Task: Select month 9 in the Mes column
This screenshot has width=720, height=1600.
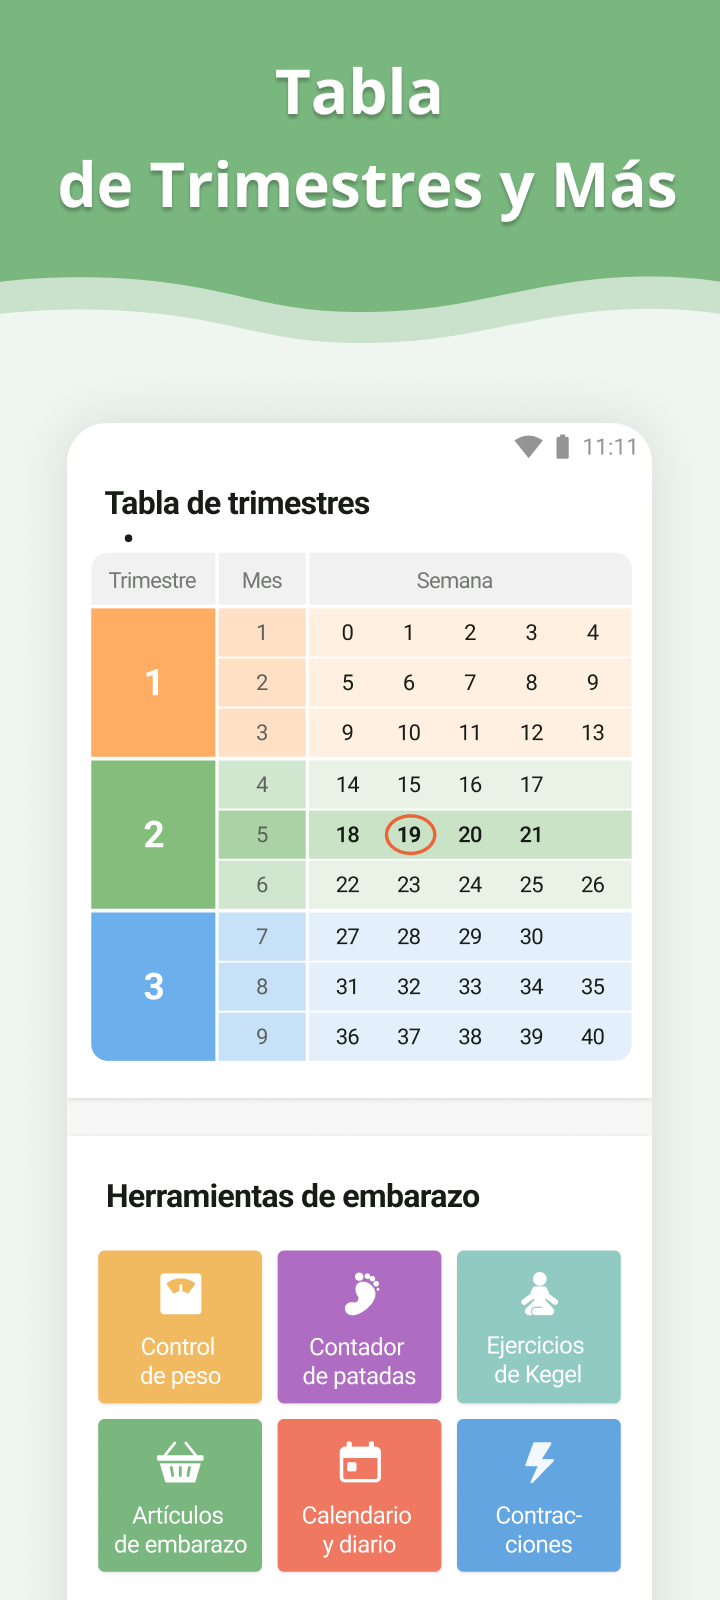Action: (262, 1036)
